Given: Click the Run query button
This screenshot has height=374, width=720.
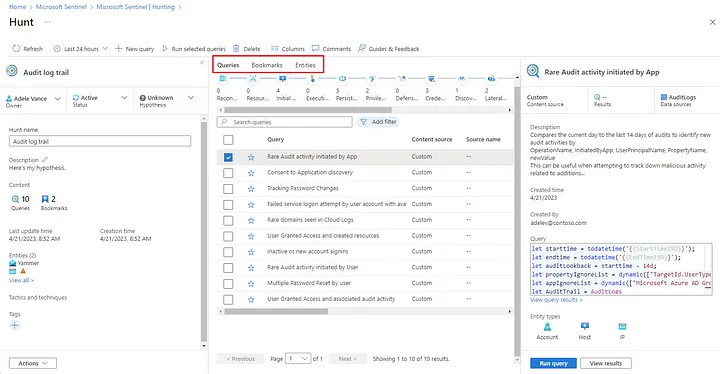Looking at the screenshot, I should tap(553, 363).
